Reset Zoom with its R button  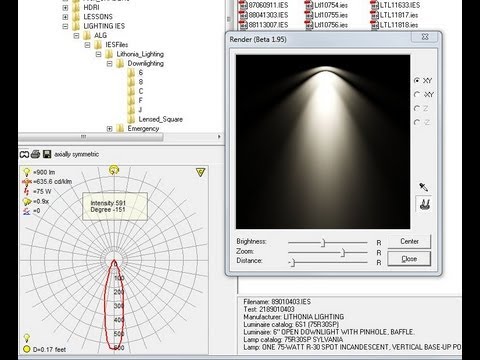(x=379, y=253)
